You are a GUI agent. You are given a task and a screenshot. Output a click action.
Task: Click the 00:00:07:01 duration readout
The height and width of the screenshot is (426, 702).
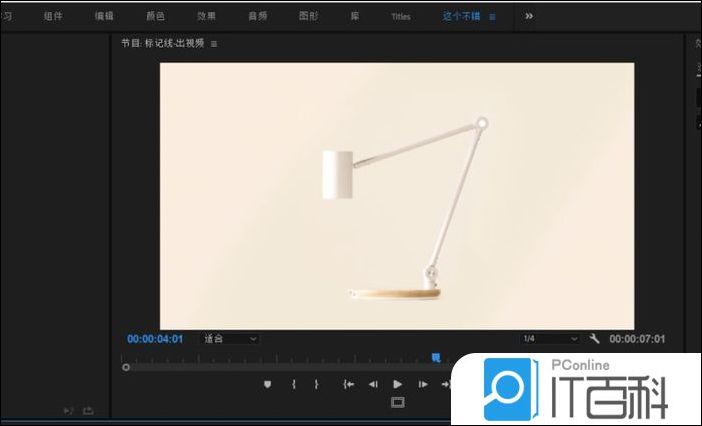pos(637,339)
